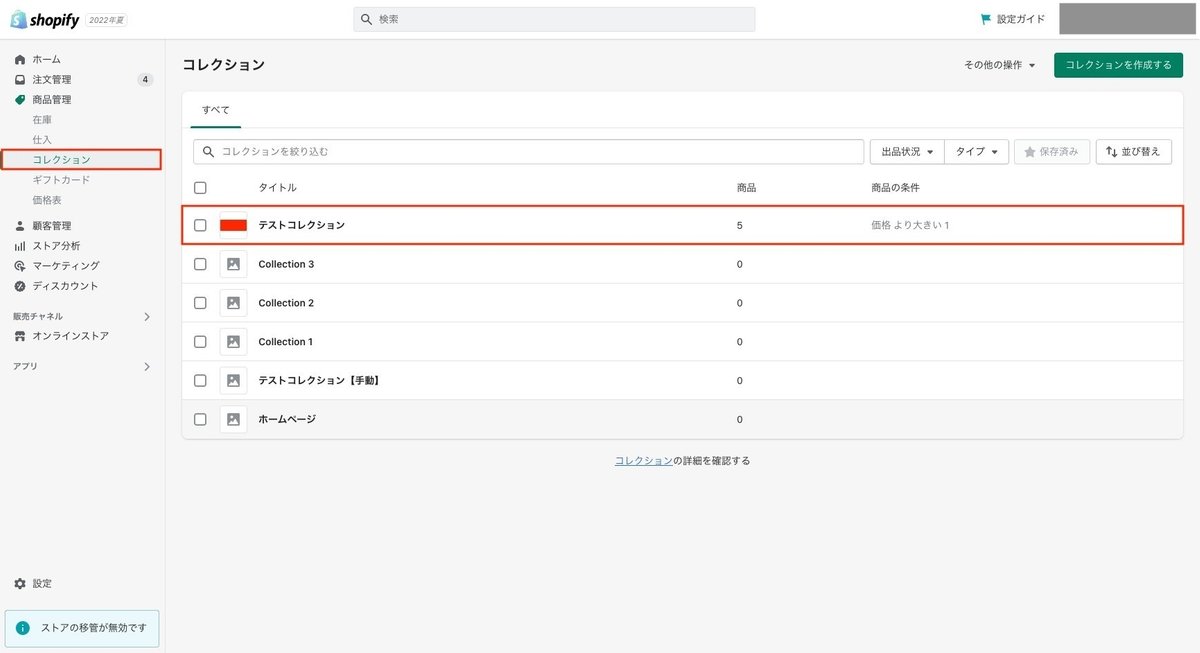Open the タイプ filter dropdown
The width and height of the screenshot is (1200, 653).
pos(976,152)
